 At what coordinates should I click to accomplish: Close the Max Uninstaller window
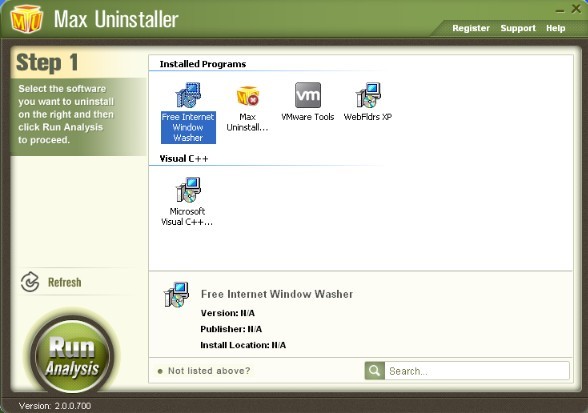[x=576, y=8]
